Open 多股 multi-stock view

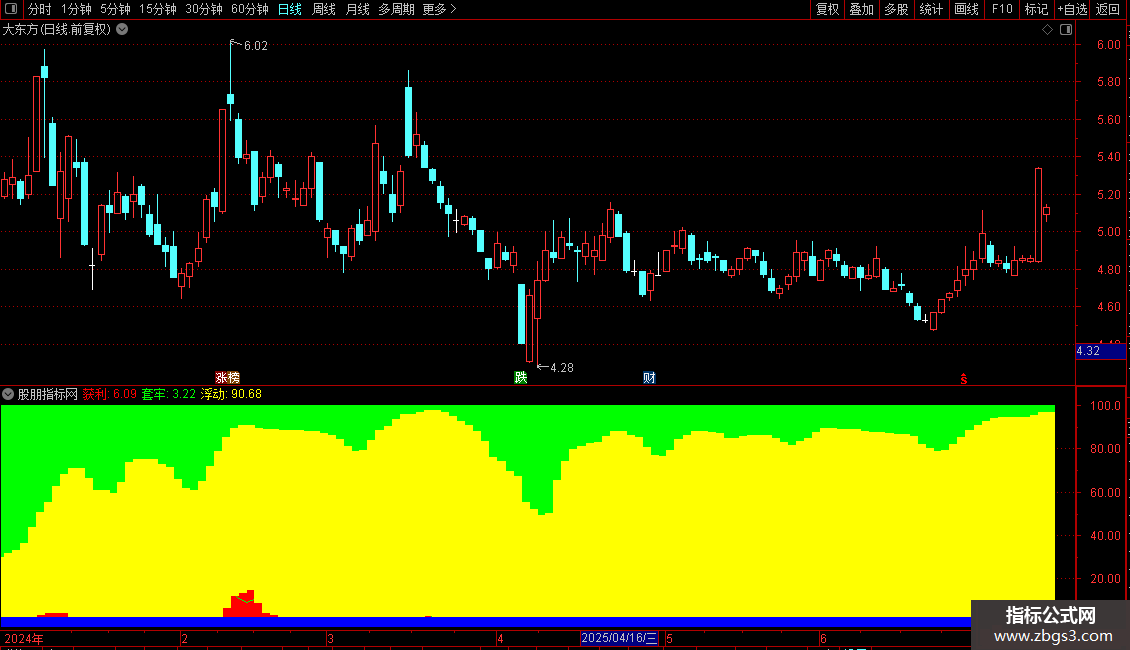896,9
